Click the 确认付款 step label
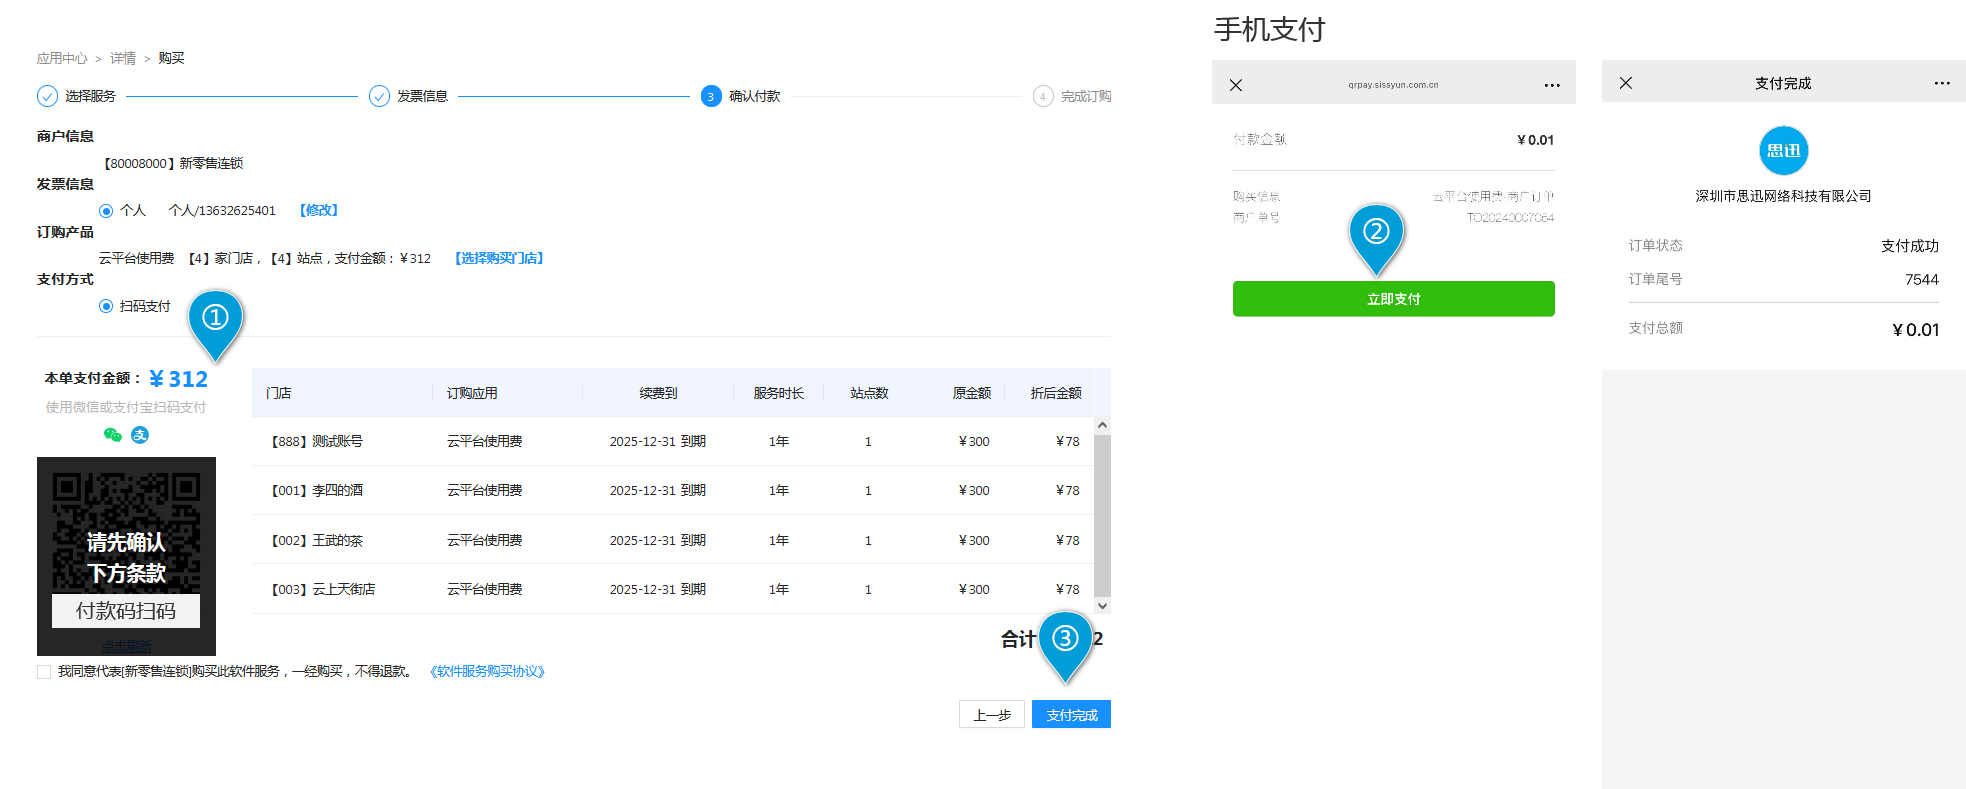 754,96
